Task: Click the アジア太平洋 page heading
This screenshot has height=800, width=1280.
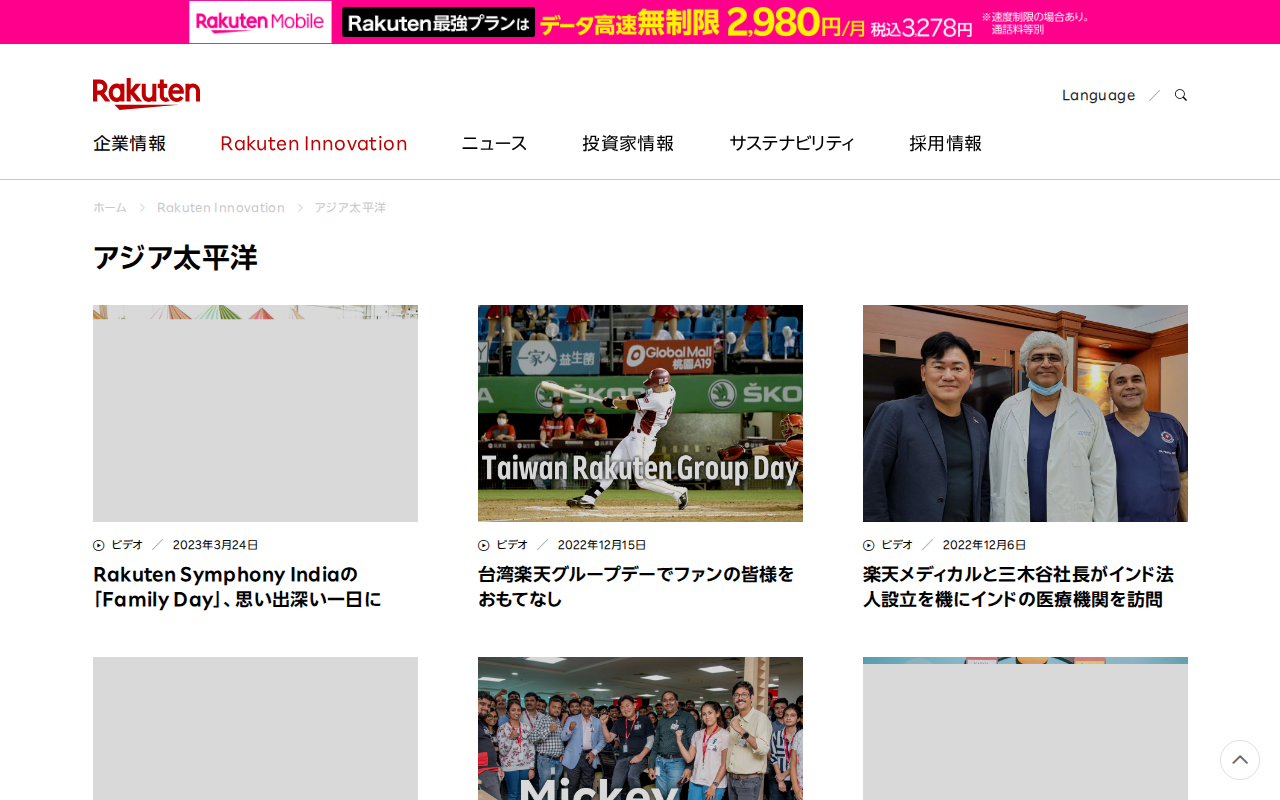Action: pos(175,258)
